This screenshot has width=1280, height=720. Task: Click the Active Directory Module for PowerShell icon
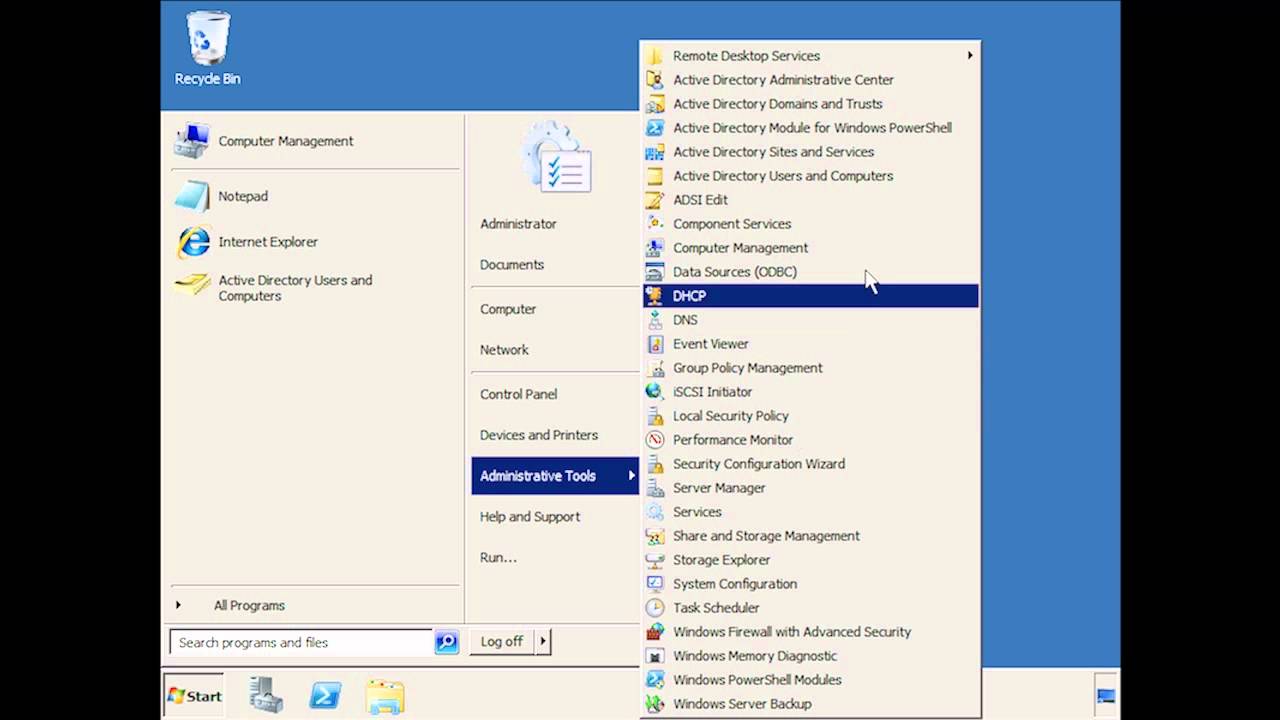(654, 128)
